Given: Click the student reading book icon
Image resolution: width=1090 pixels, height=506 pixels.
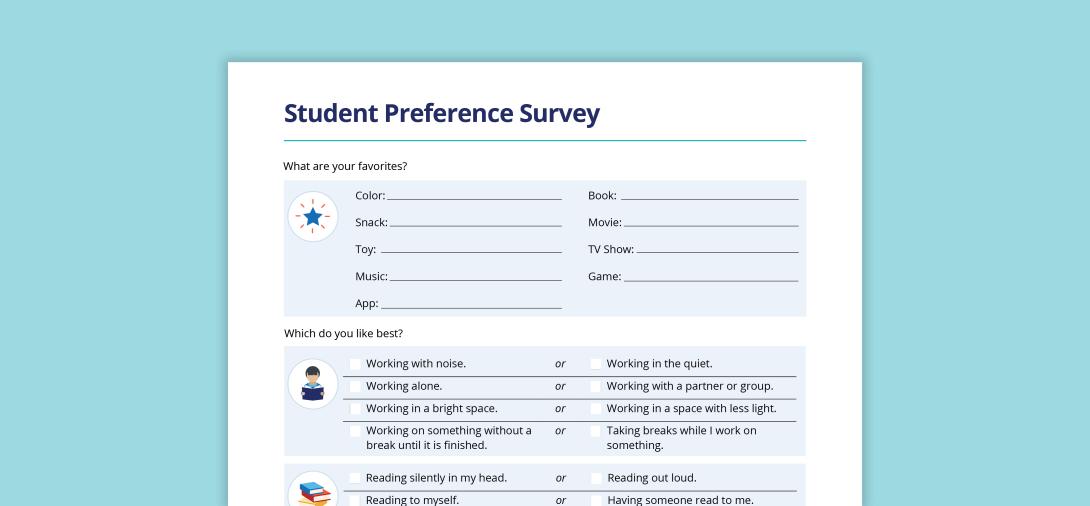Looking at the screenshot, I should point(313,384).
